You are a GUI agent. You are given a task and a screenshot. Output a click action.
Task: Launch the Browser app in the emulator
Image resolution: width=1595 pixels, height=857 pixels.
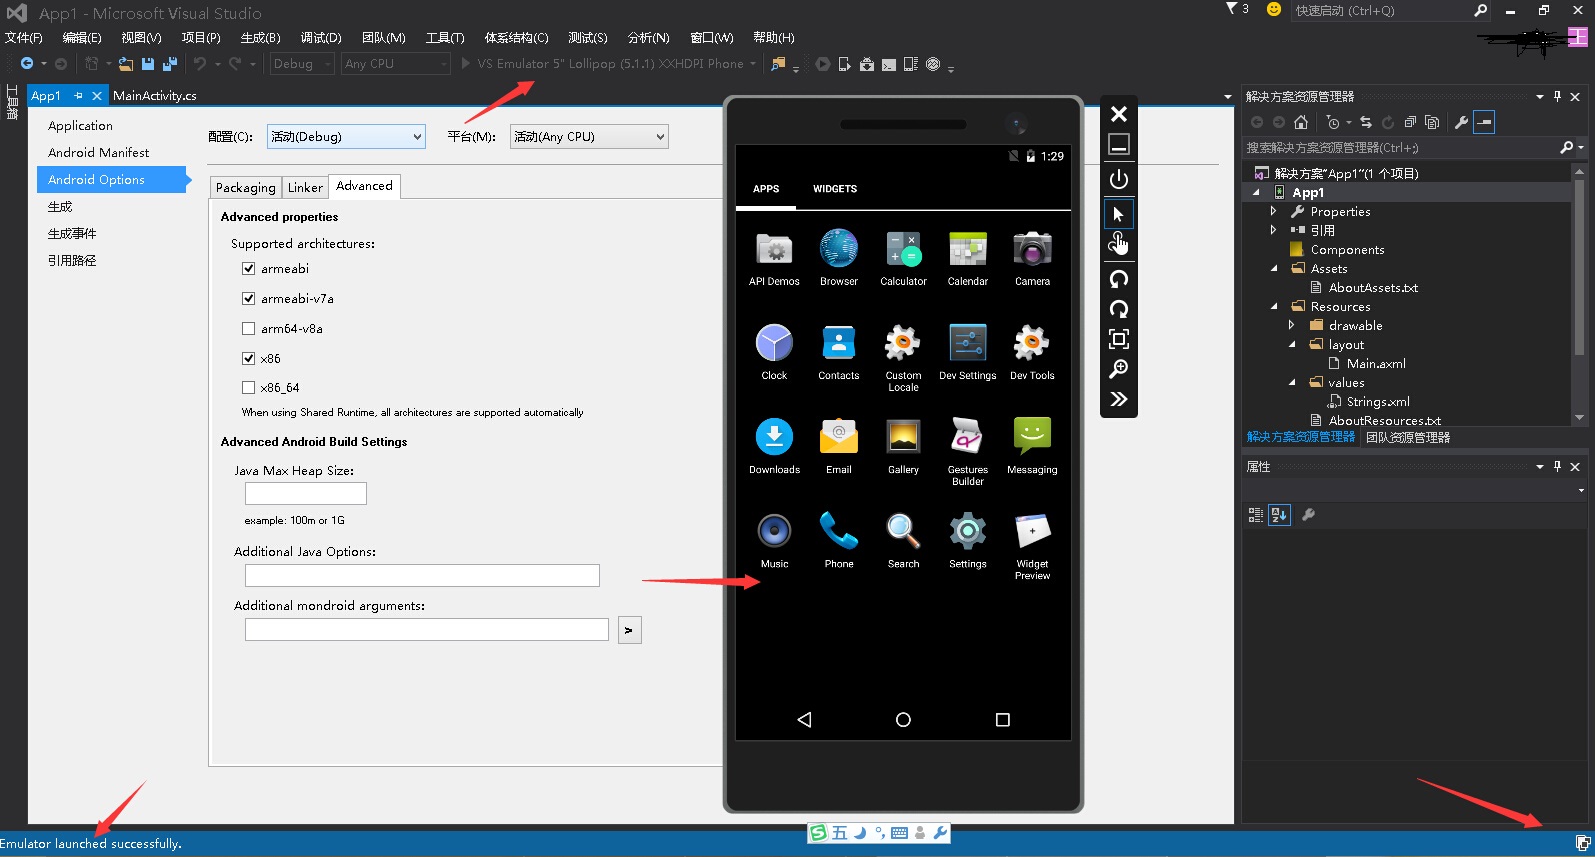tap(839, 258)
